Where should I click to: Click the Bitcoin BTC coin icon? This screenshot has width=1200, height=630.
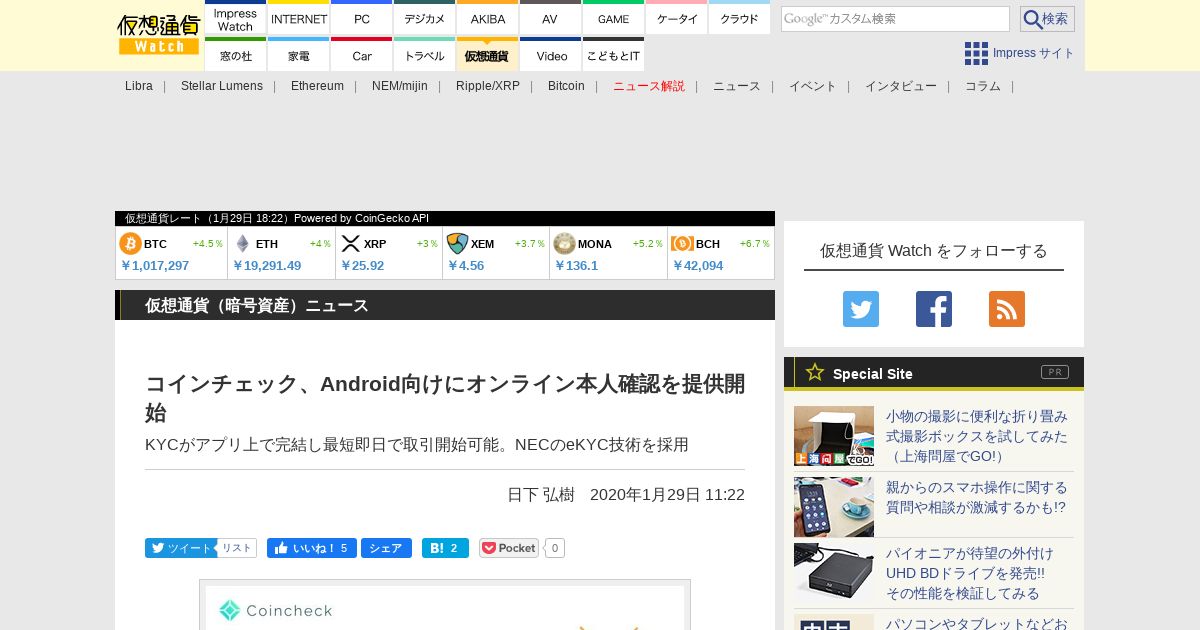[130, 244]
